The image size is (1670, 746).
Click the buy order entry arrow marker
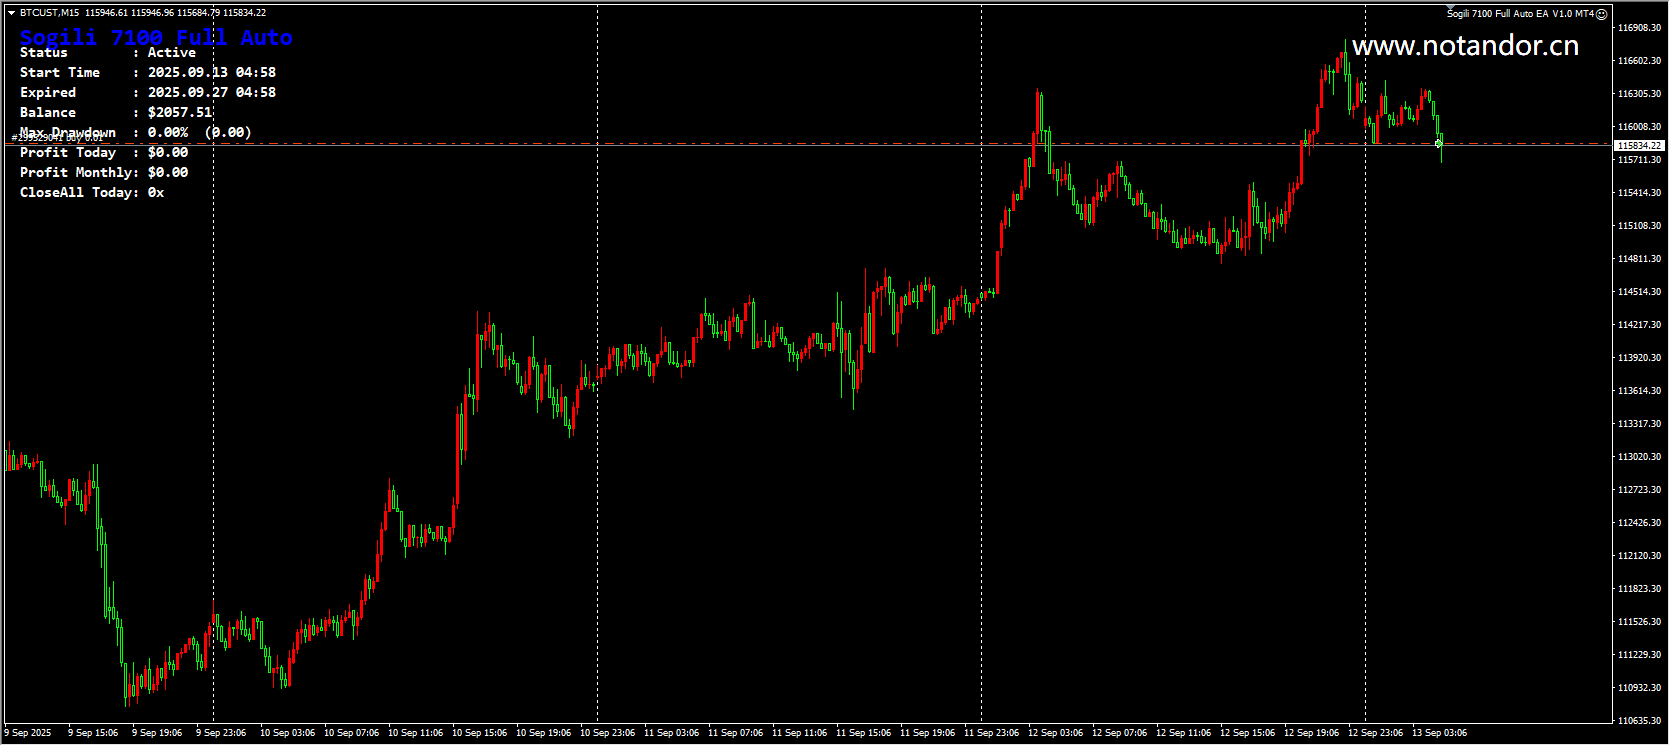click(1438, 144)
